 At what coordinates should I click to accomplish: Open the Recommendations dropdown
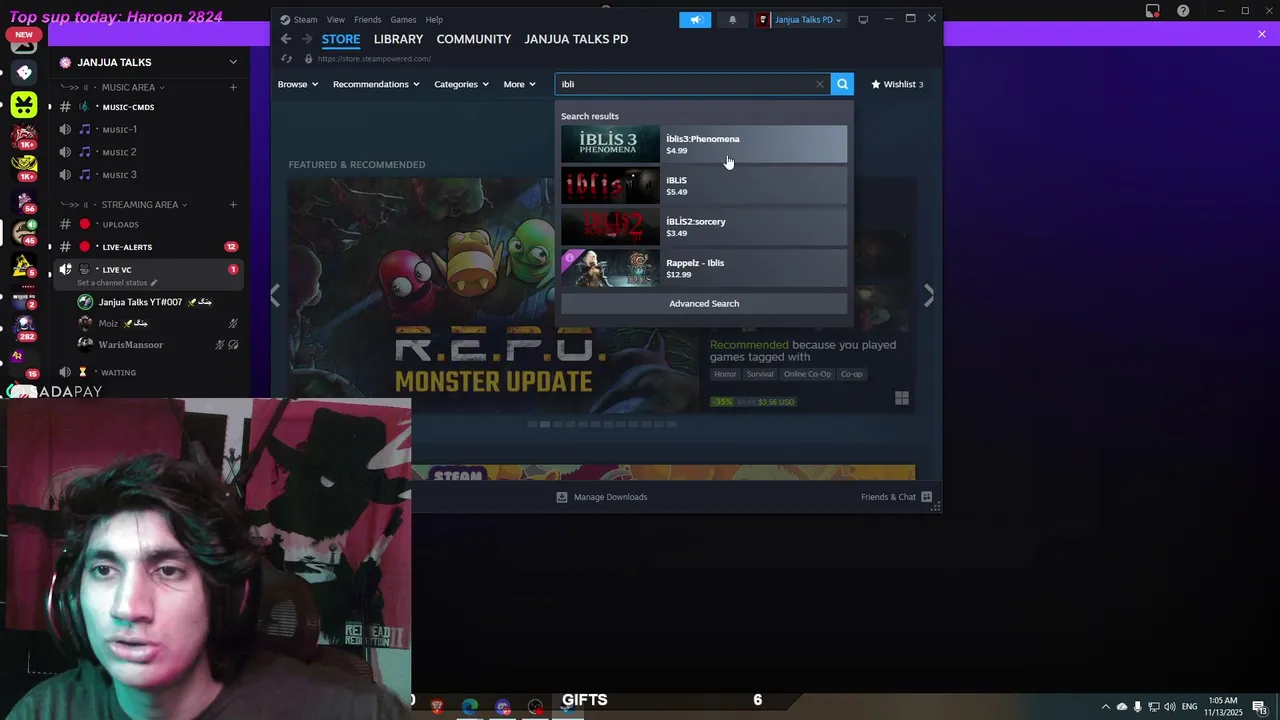(x=376, y=84)
